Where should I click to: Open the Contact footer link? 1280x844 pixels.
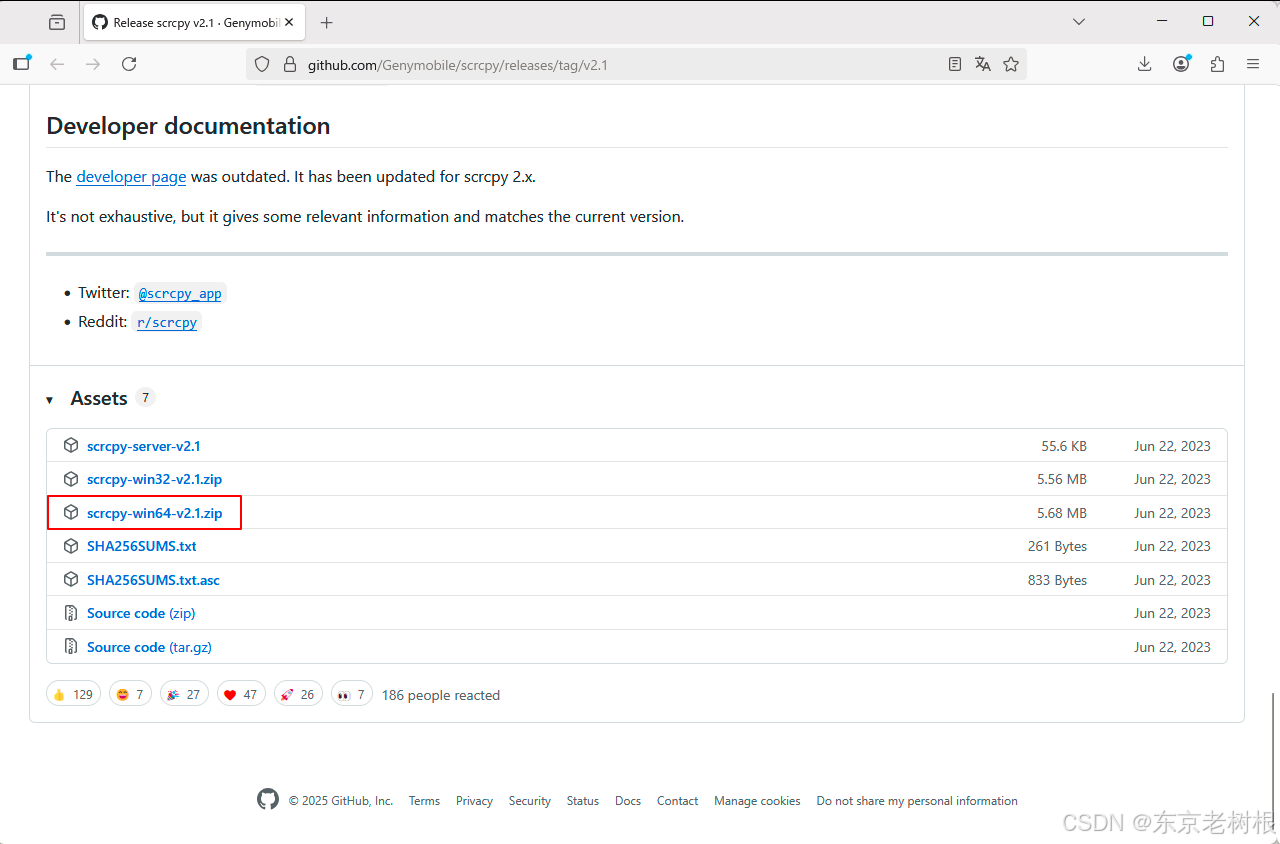point(677,801)
